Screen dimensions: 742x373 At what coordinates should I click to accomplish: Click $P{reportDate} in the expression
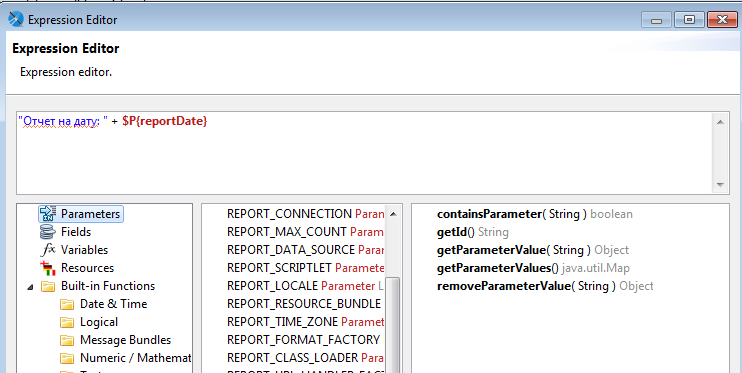click(x=165, y=121)
